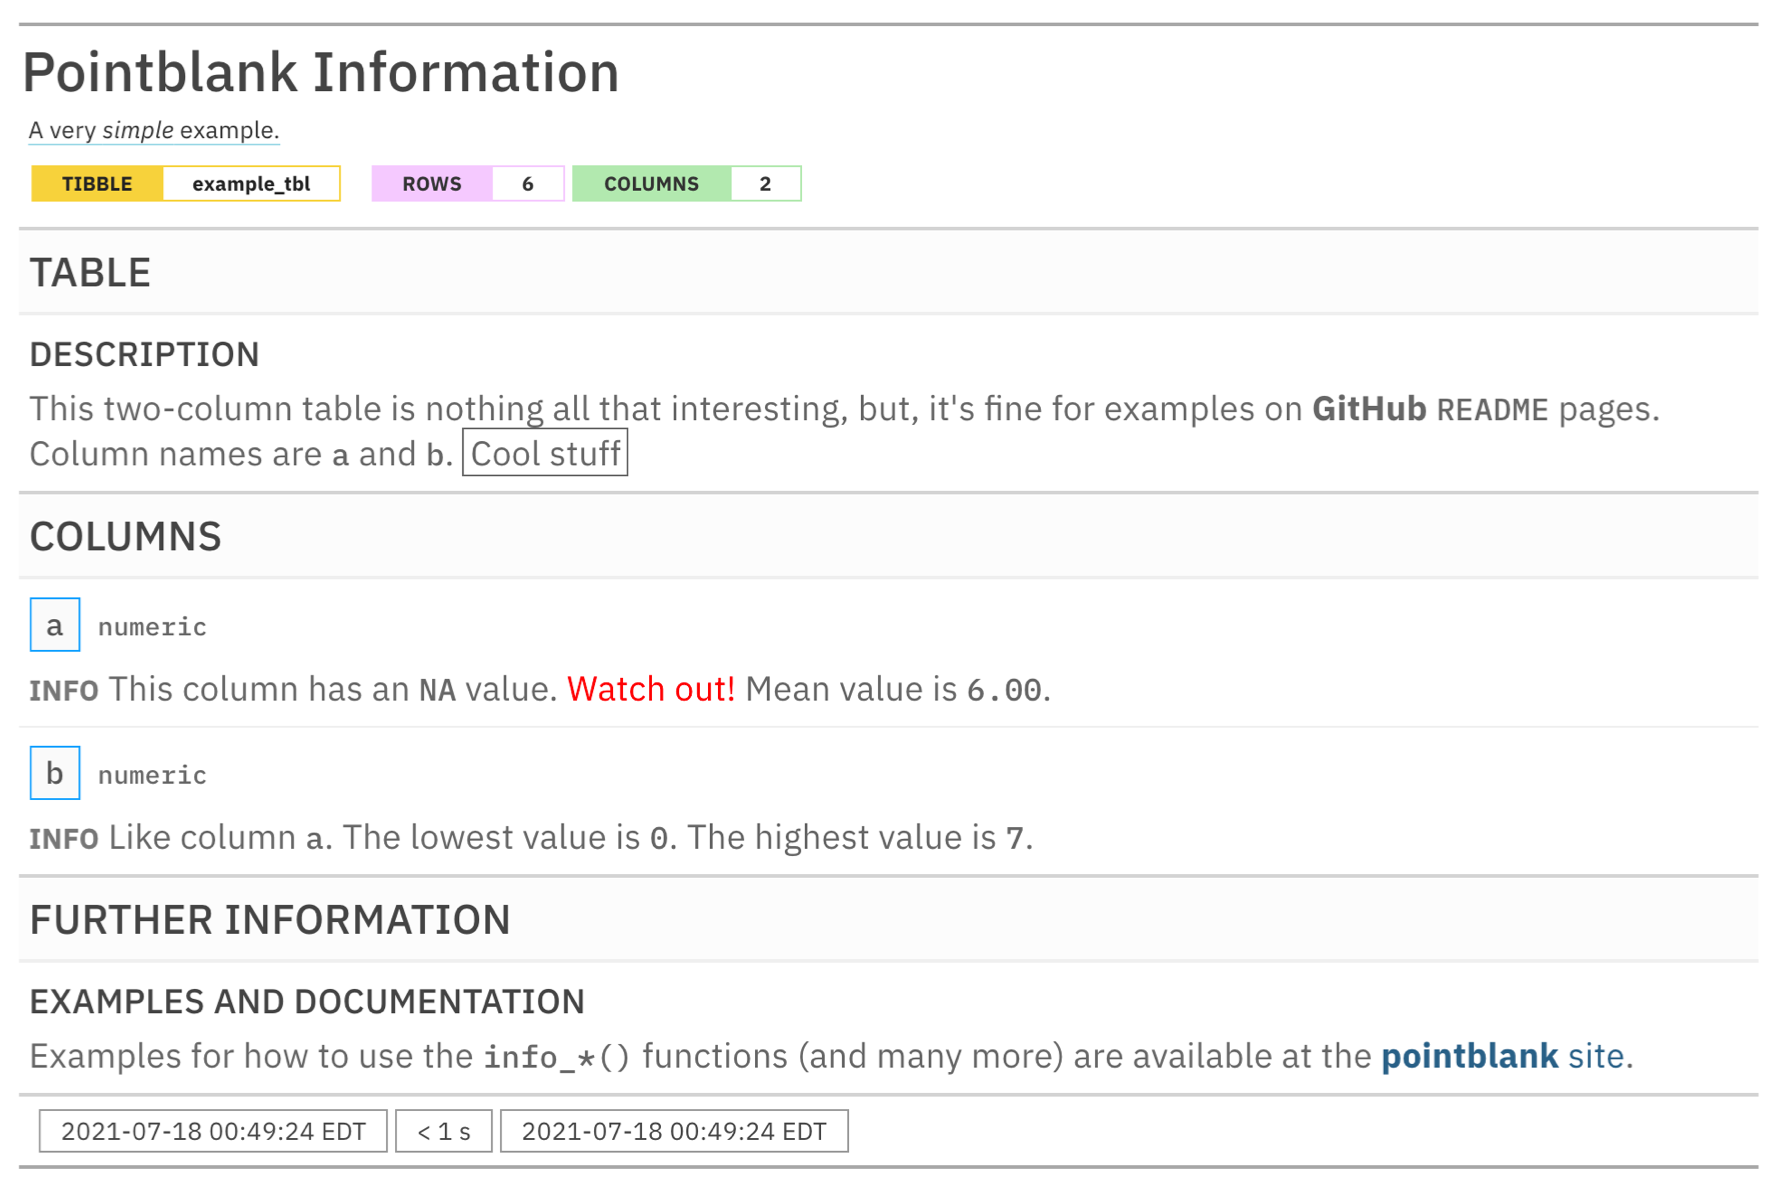1786x1196 pixels.
Task: Click the Pointblank Information title
Action: click(x=321, y=72)
